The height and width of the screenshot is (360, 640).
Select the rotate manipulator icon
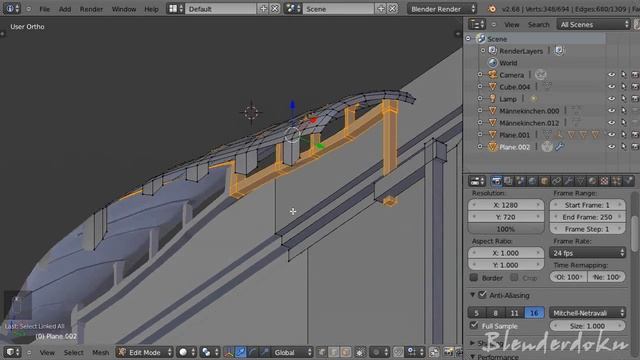[x=253, y=352]
